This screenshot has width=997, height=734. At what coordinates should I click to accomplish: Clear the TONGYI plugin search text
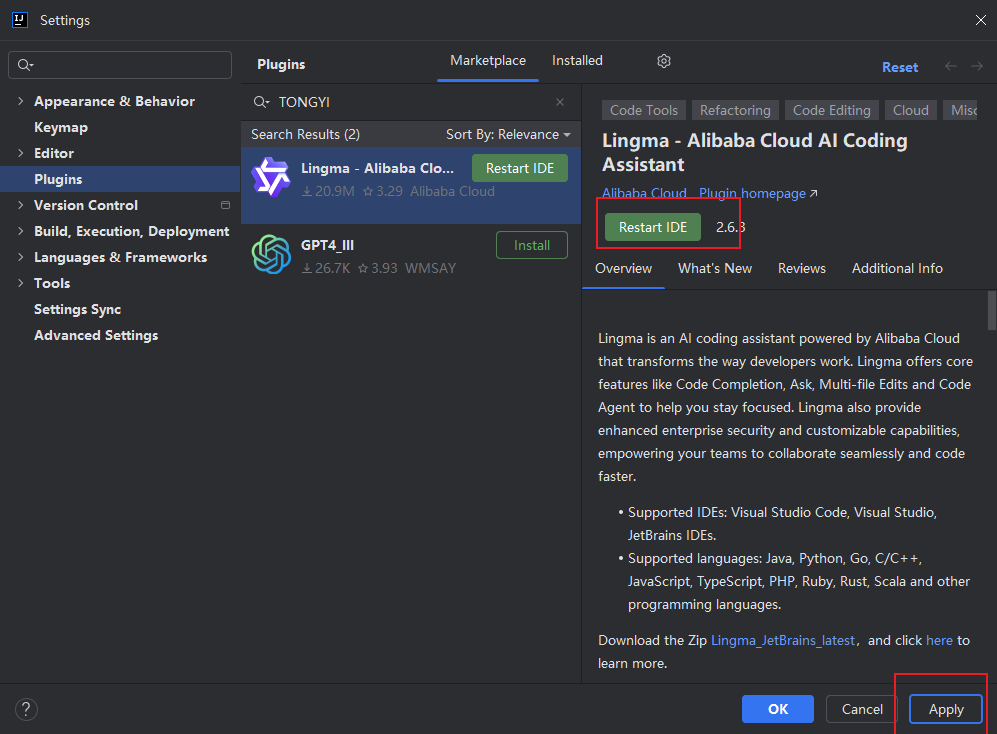click(x=560, y=102)
